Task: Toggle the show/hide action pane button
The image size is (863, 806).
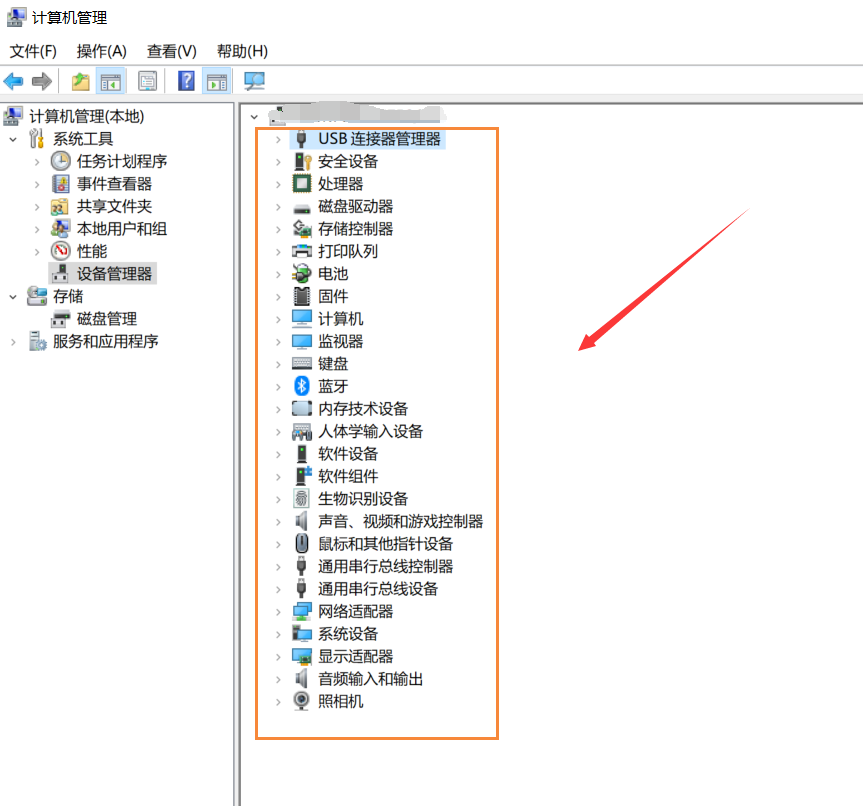Action: pos(216,81)
